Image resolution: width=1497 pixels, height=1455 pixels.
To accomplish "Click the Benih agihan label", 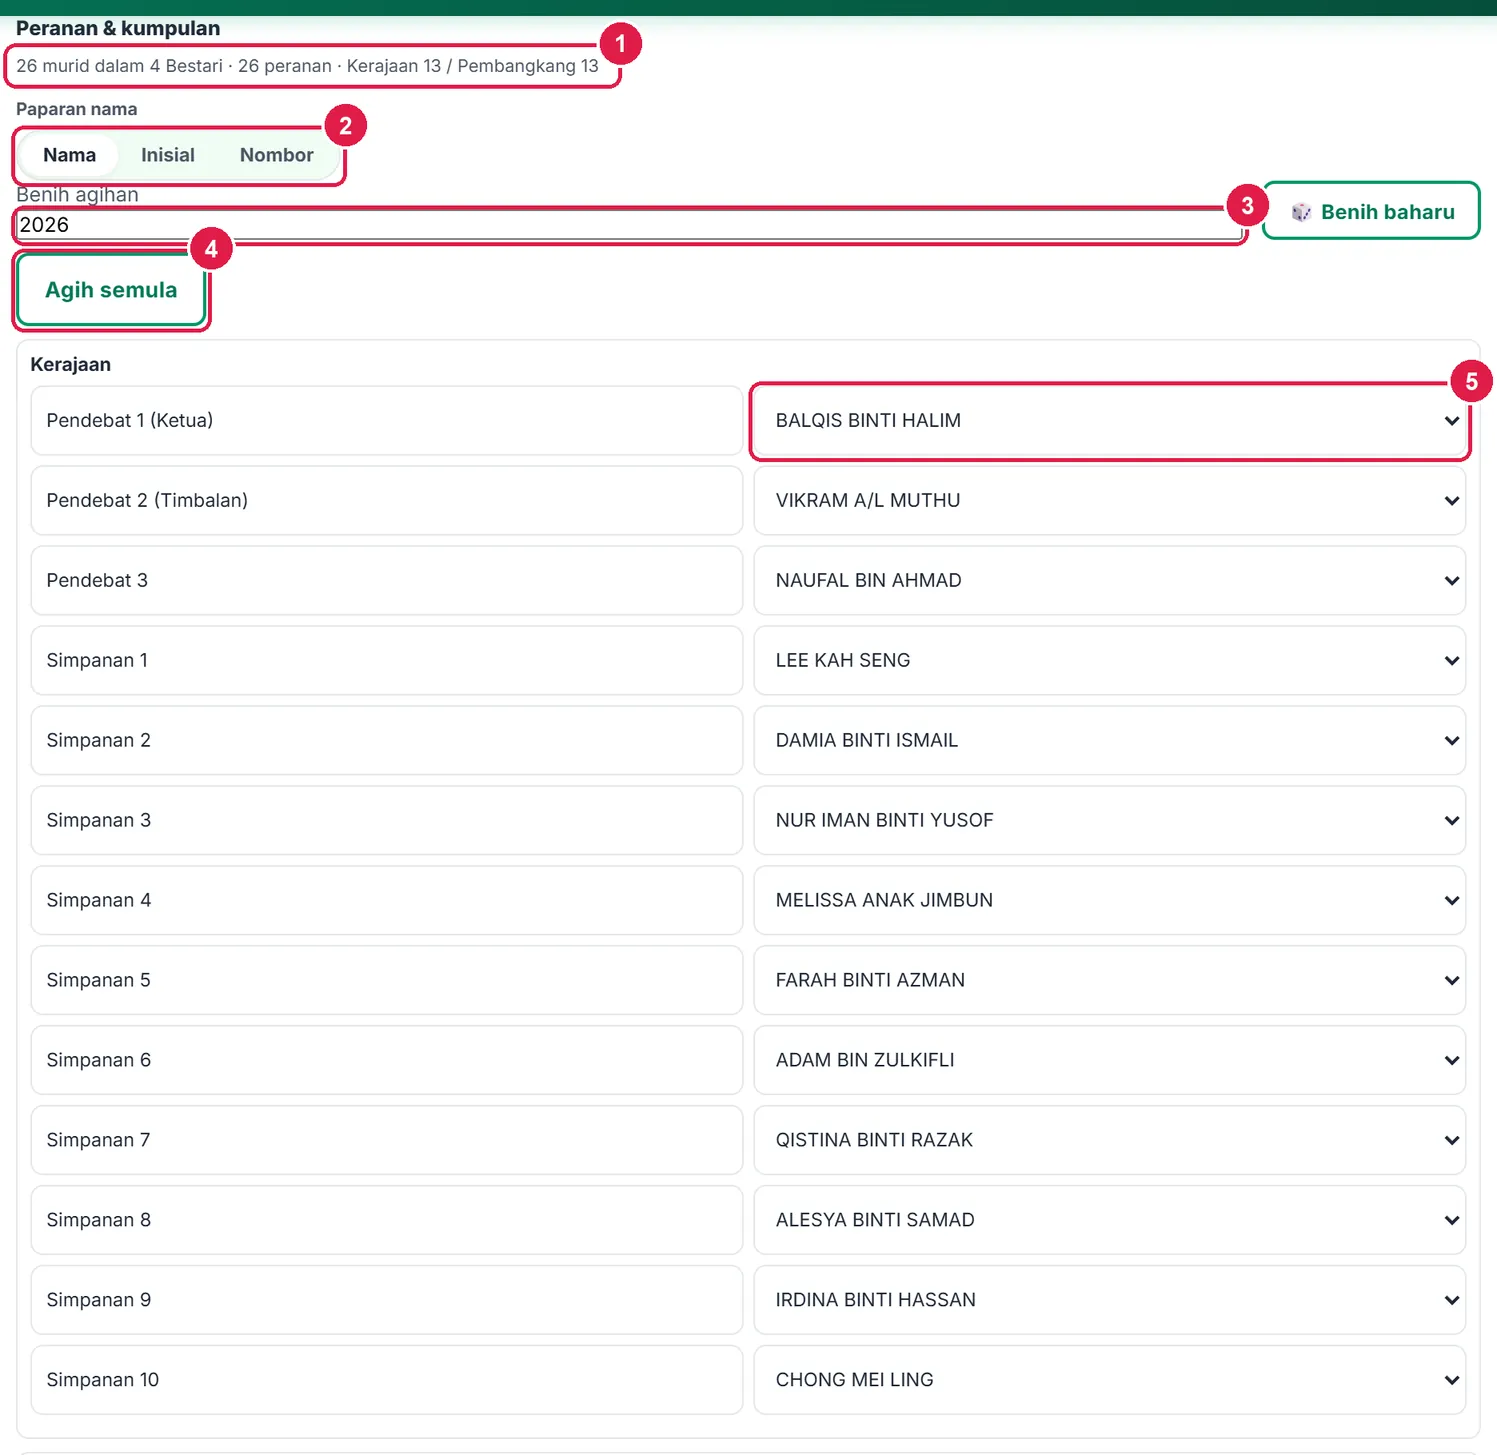I will (x=77, y=195).
